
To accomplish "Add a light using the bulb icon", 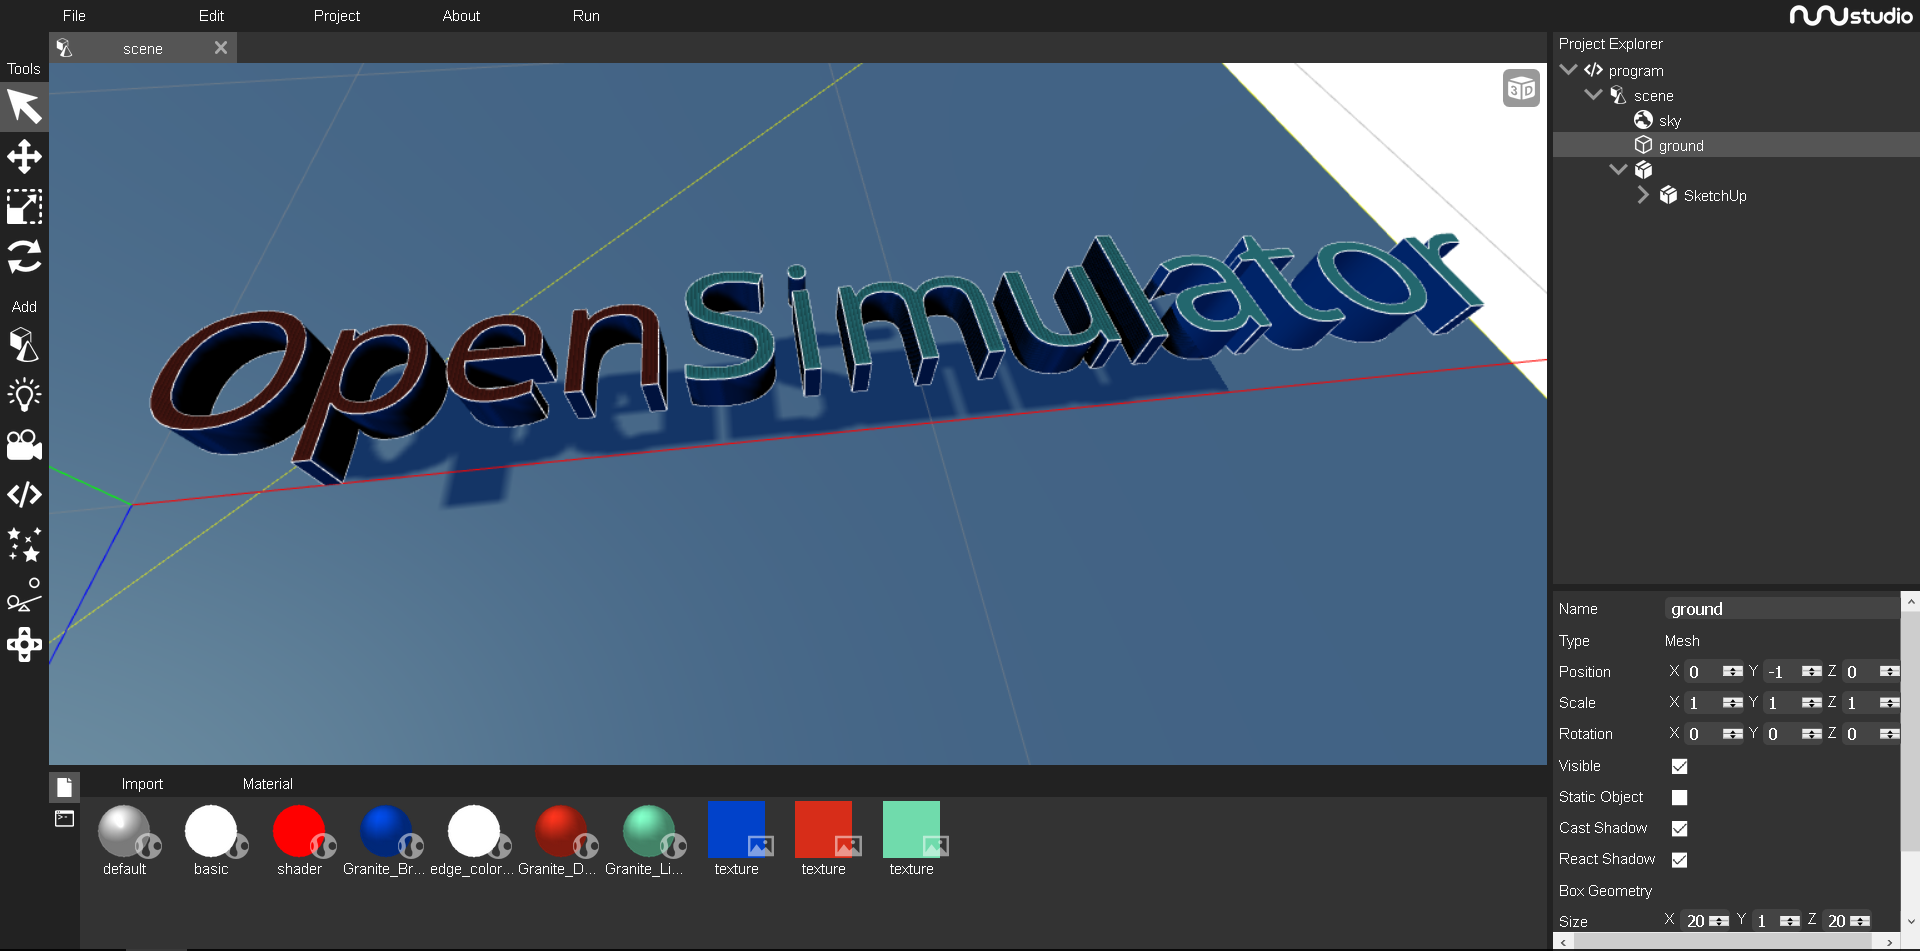I will [x=24, y=395].
